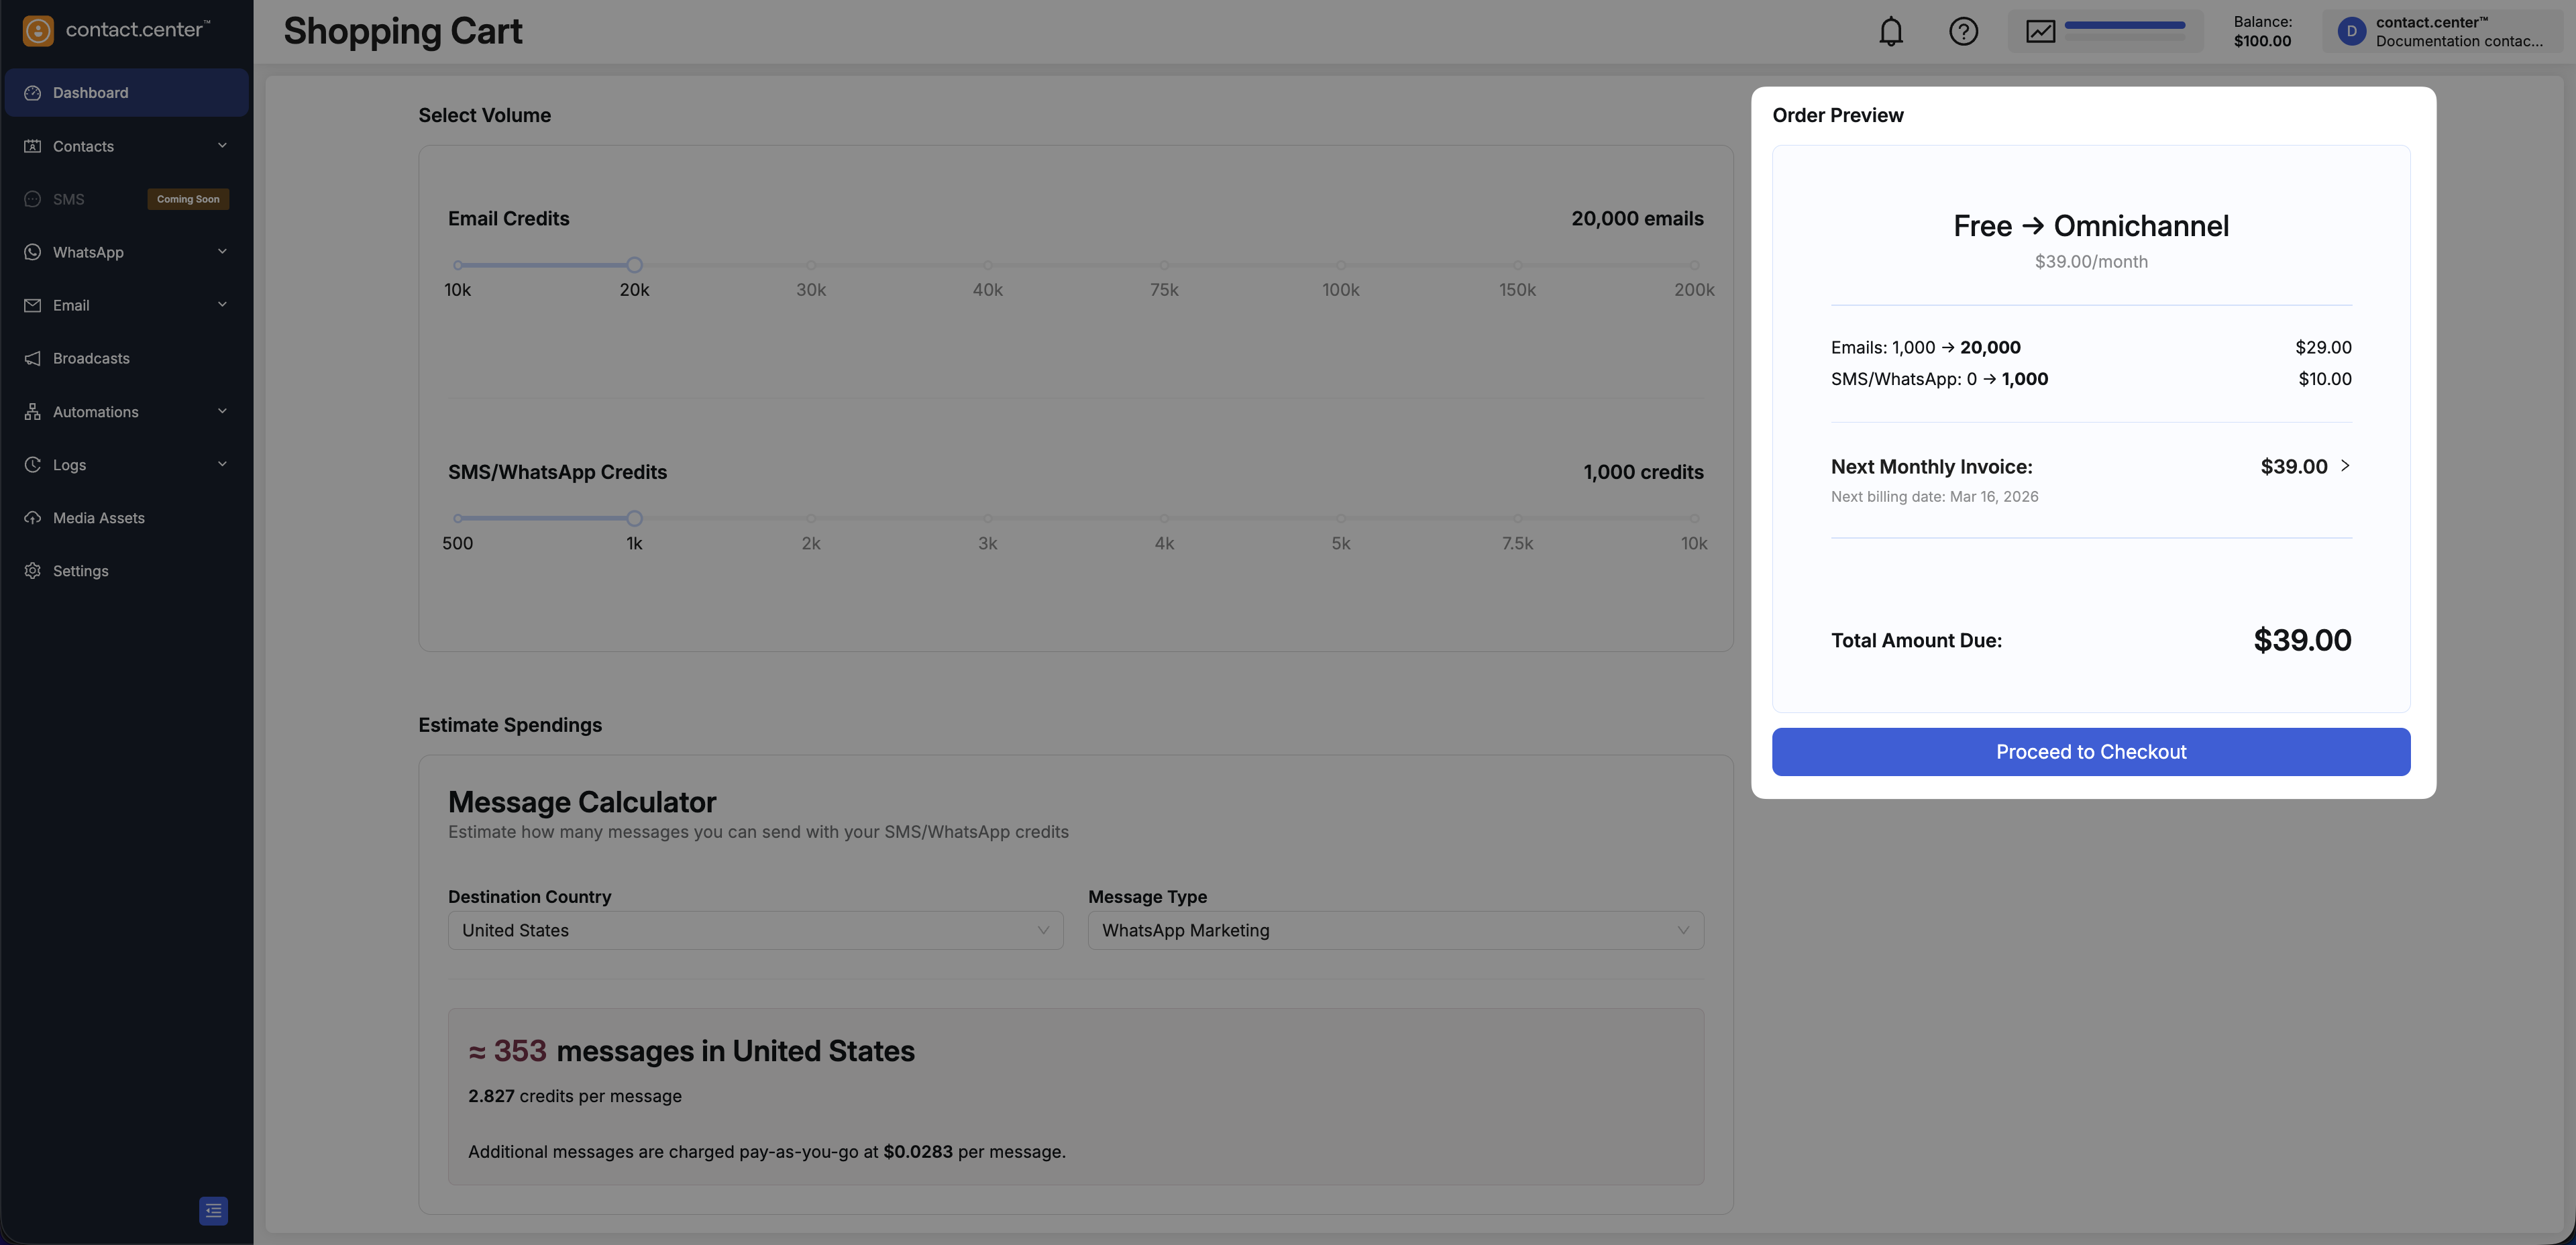Screen dimensions: 2576x1245
Task: Open the Message Type dropdown
Action: tap(1395, 930)
